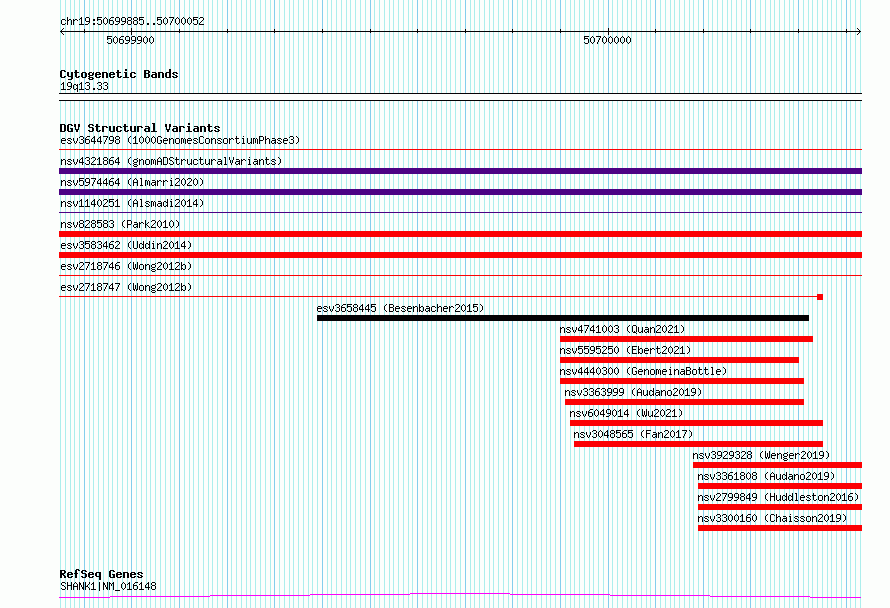Screen dimensions: 890x608
Task: Click the red bar under nsv6049014
Action: click(696, 423)
